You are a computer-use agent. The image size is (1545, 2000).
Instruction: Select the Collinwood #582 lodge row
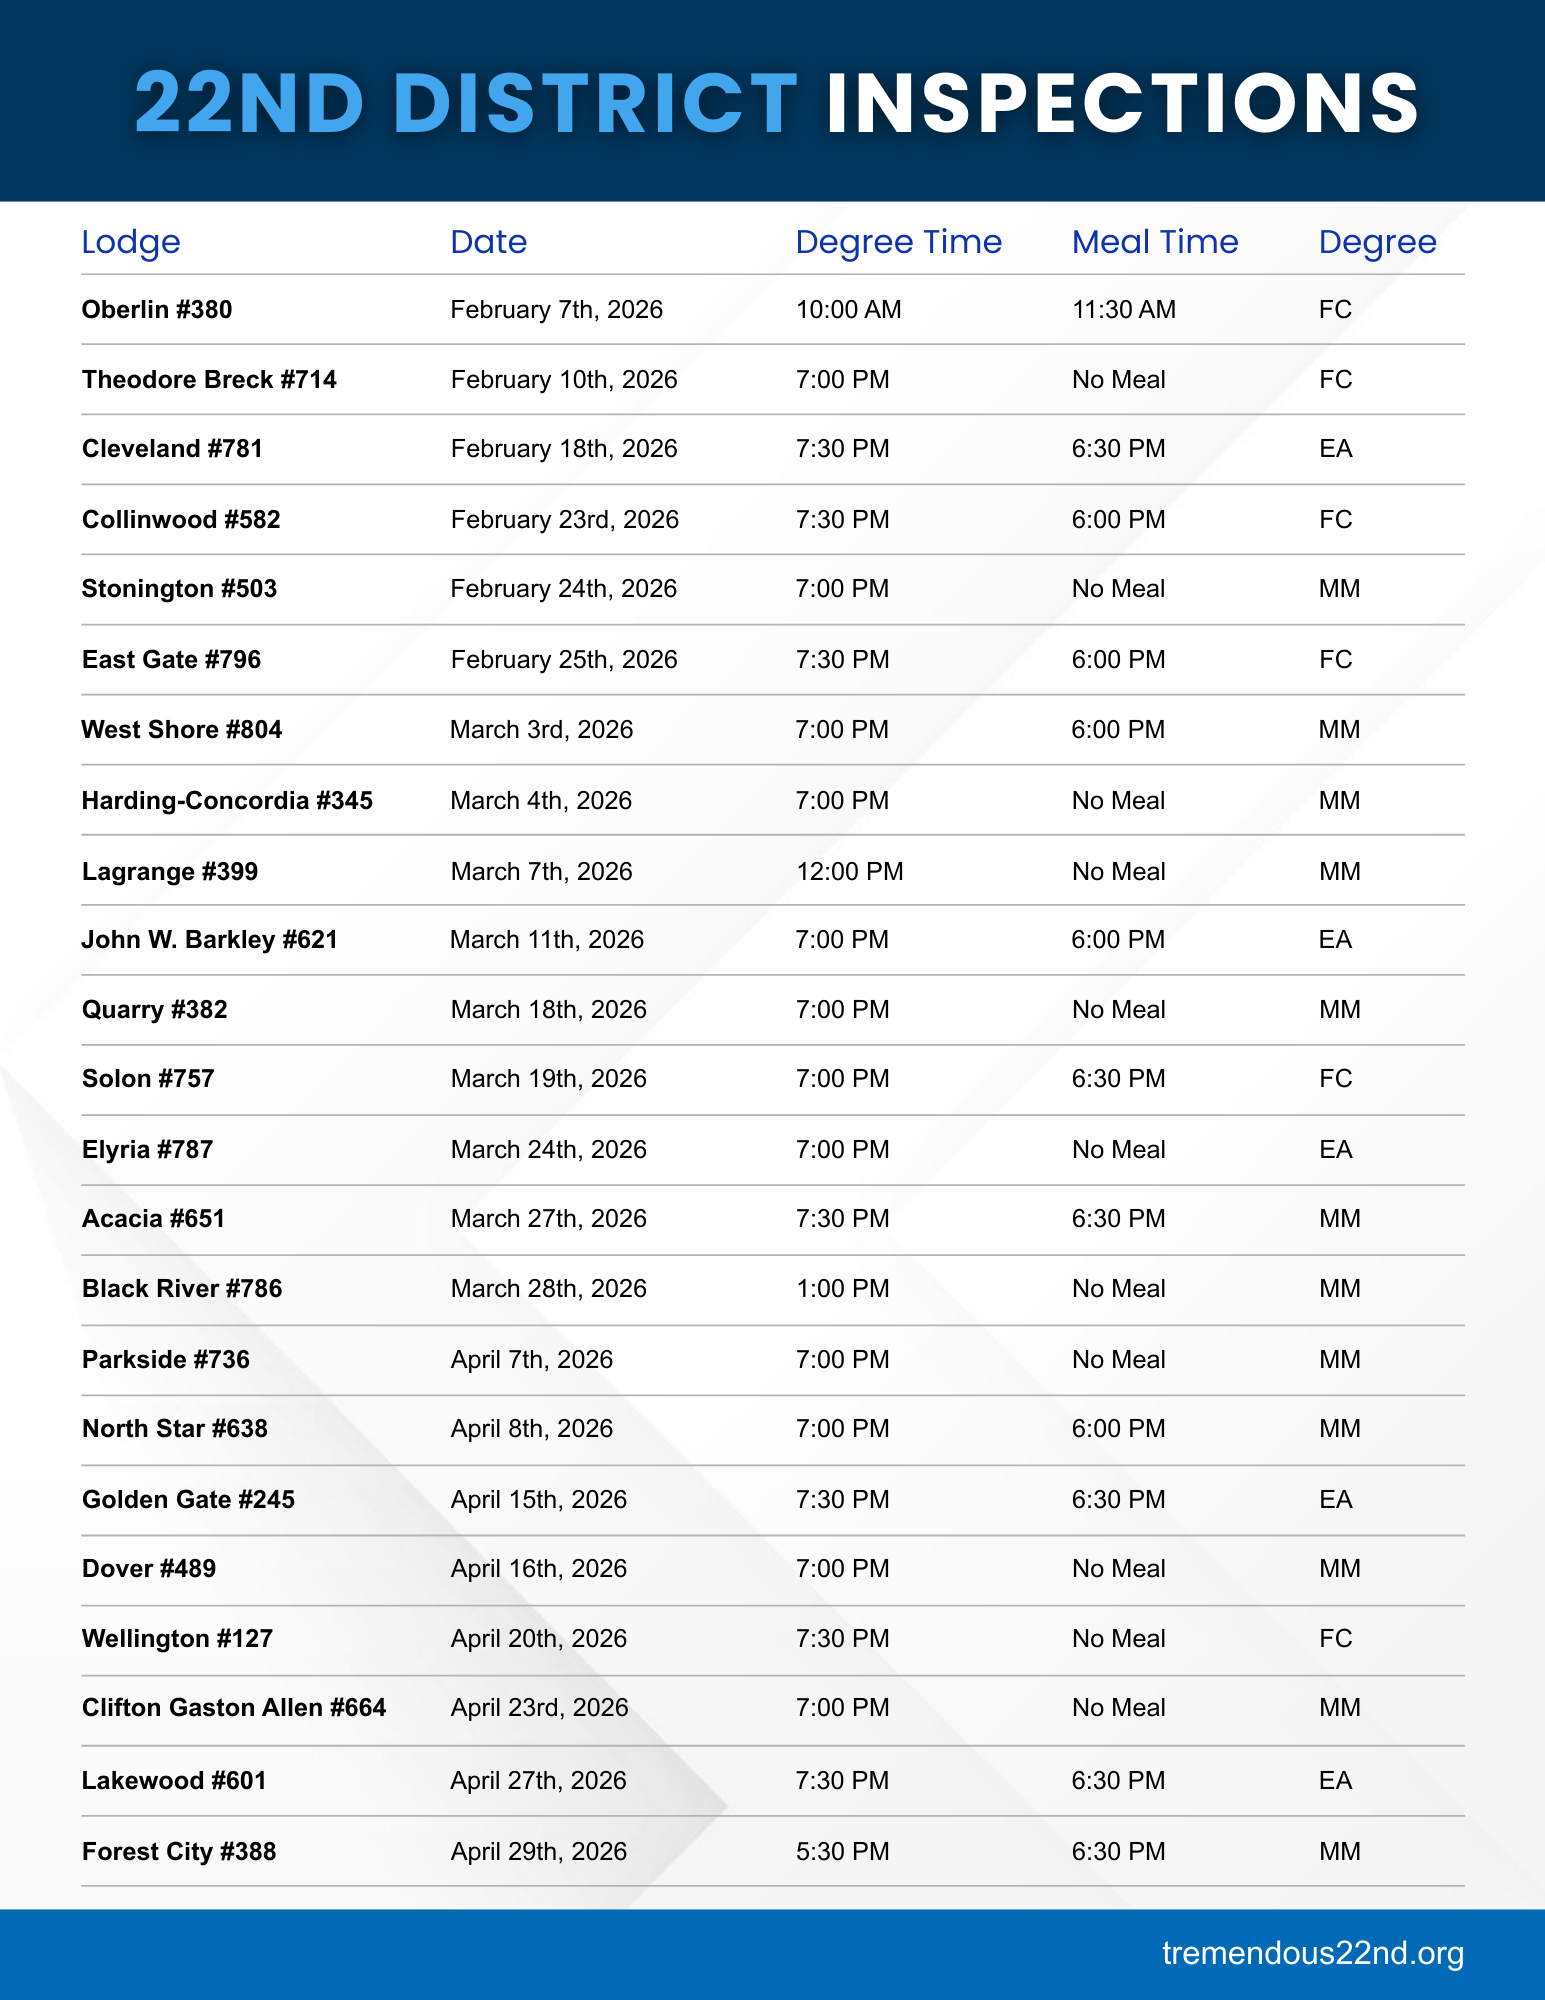[181, 520]
